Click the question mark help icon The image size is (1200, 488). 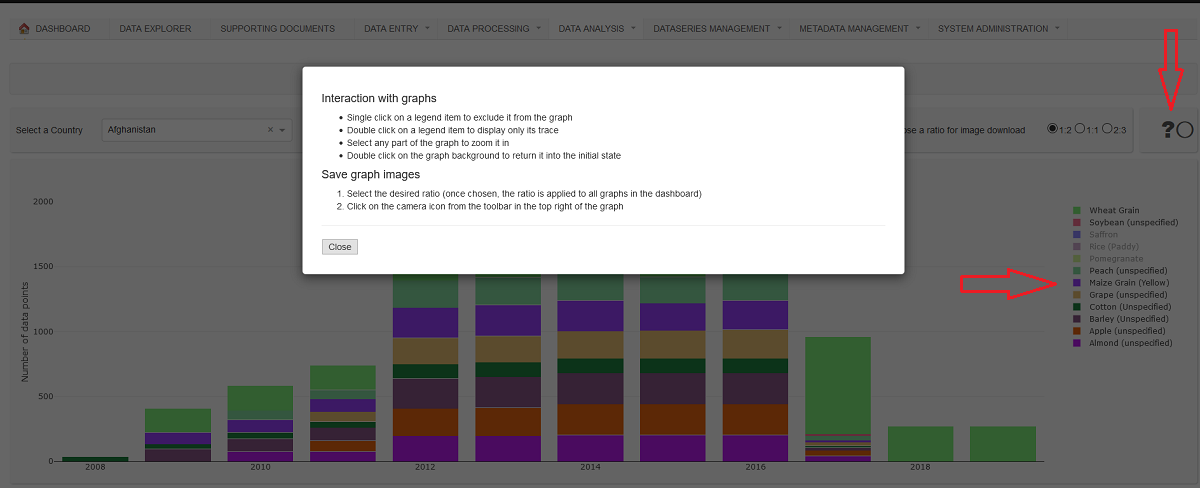1167,129
